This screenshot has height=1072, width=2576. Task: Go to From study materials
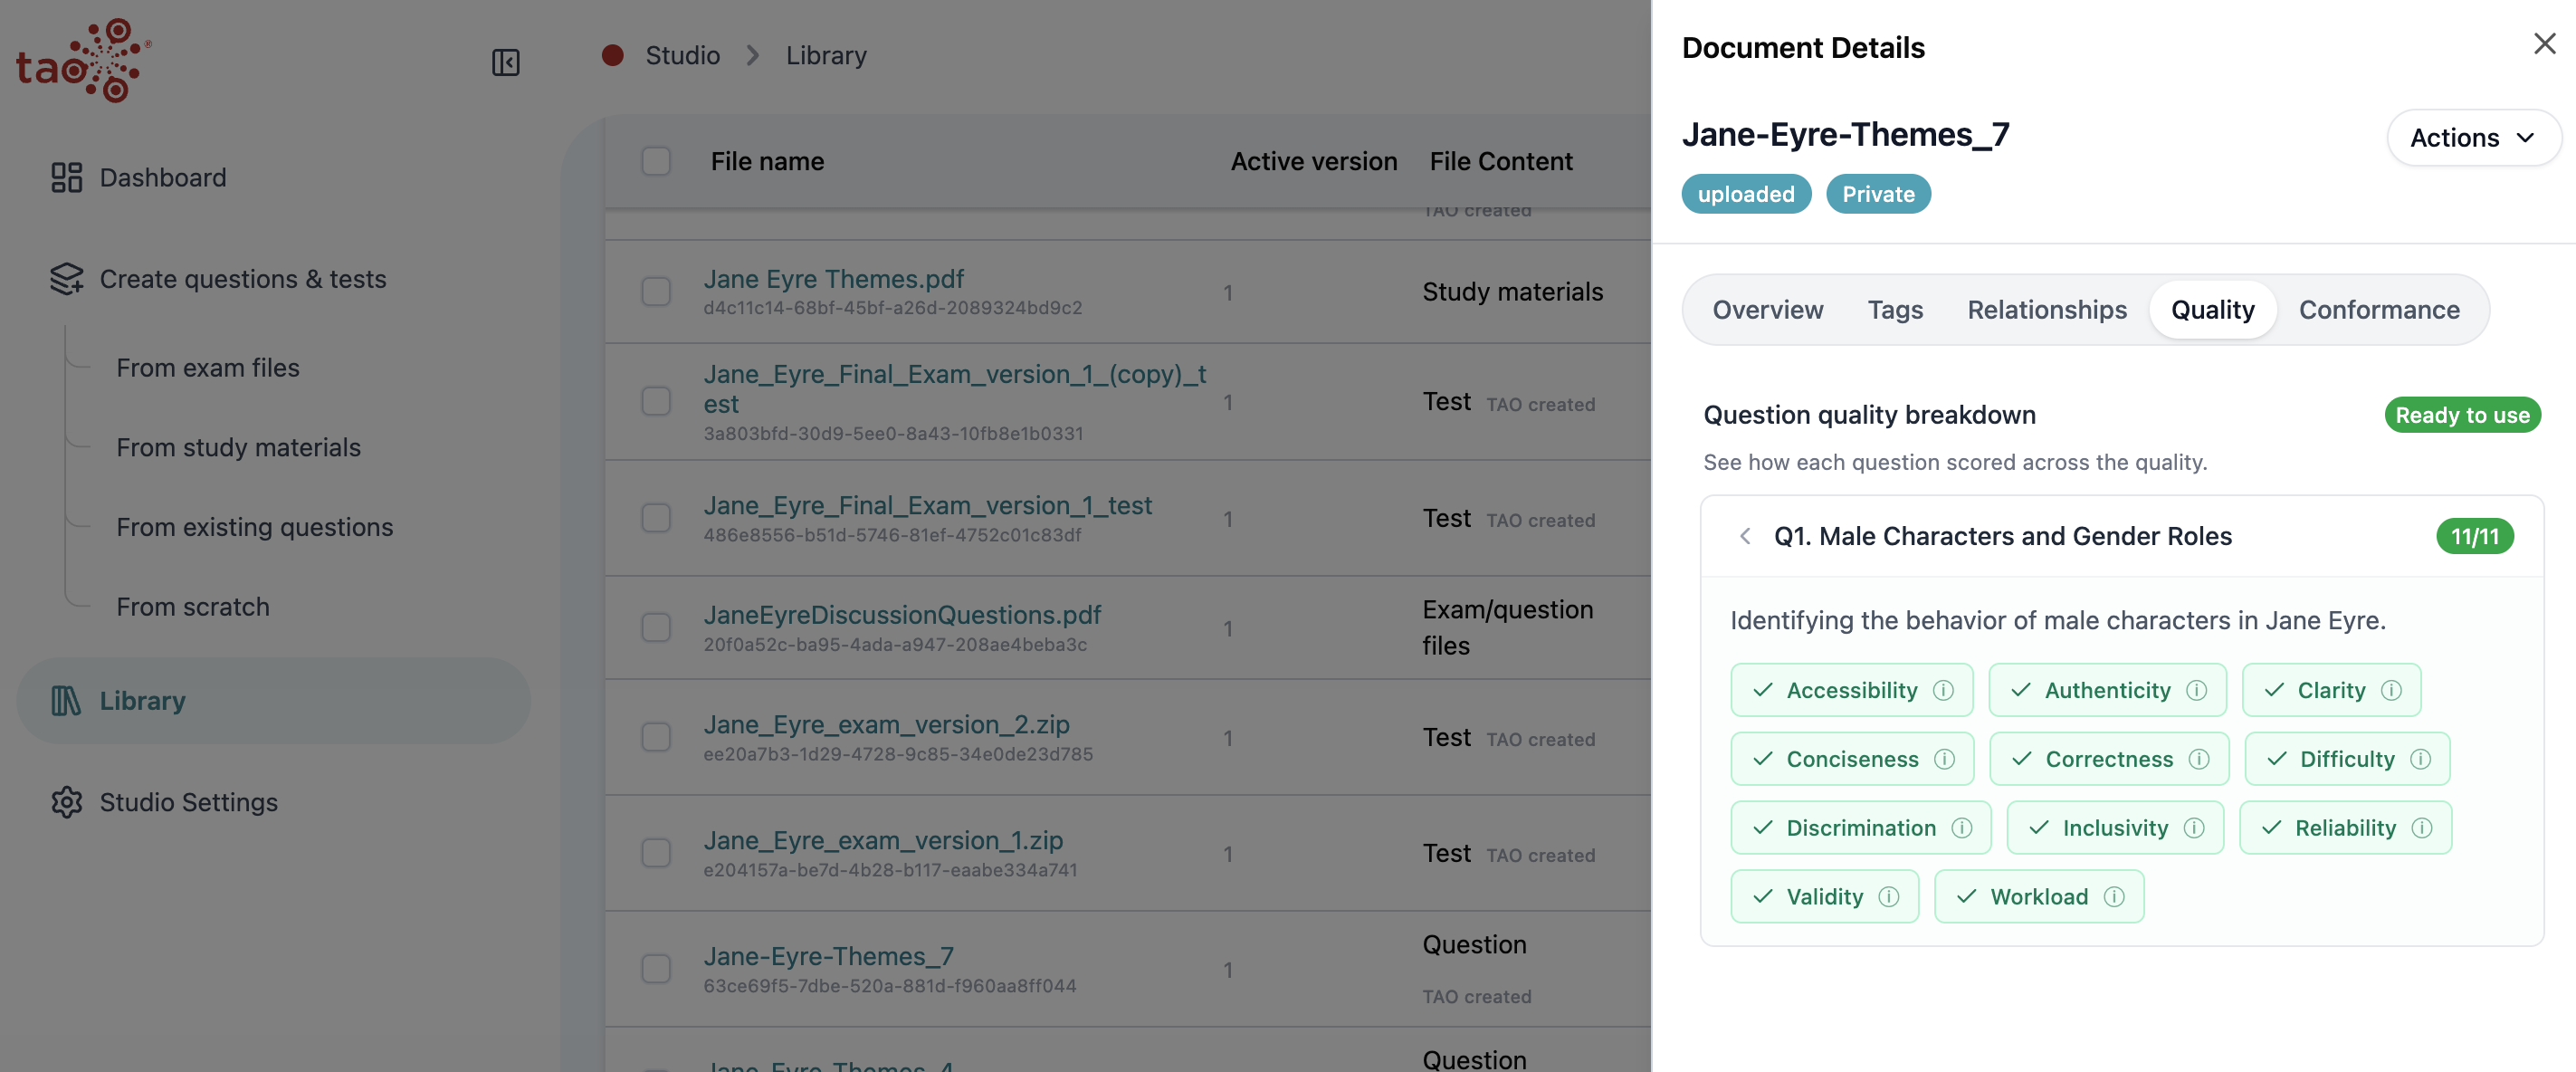[x=238, y=447]
